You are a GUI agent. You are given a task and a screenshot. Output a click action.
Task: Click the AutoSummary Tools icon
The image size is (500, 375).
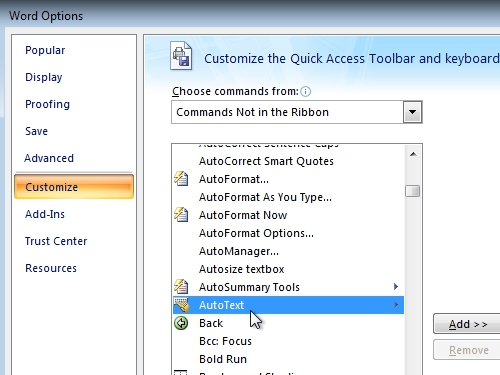pos(181,287)
